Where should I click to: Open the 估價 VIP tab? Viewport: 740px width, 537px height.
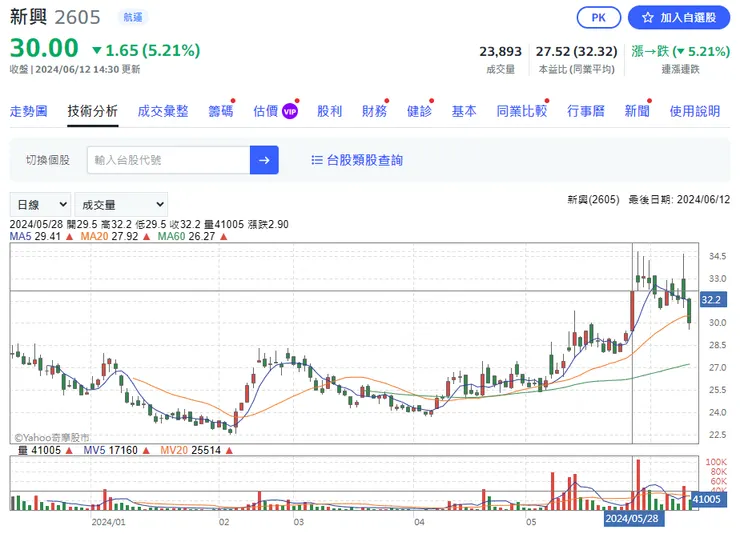coord(275,111)
